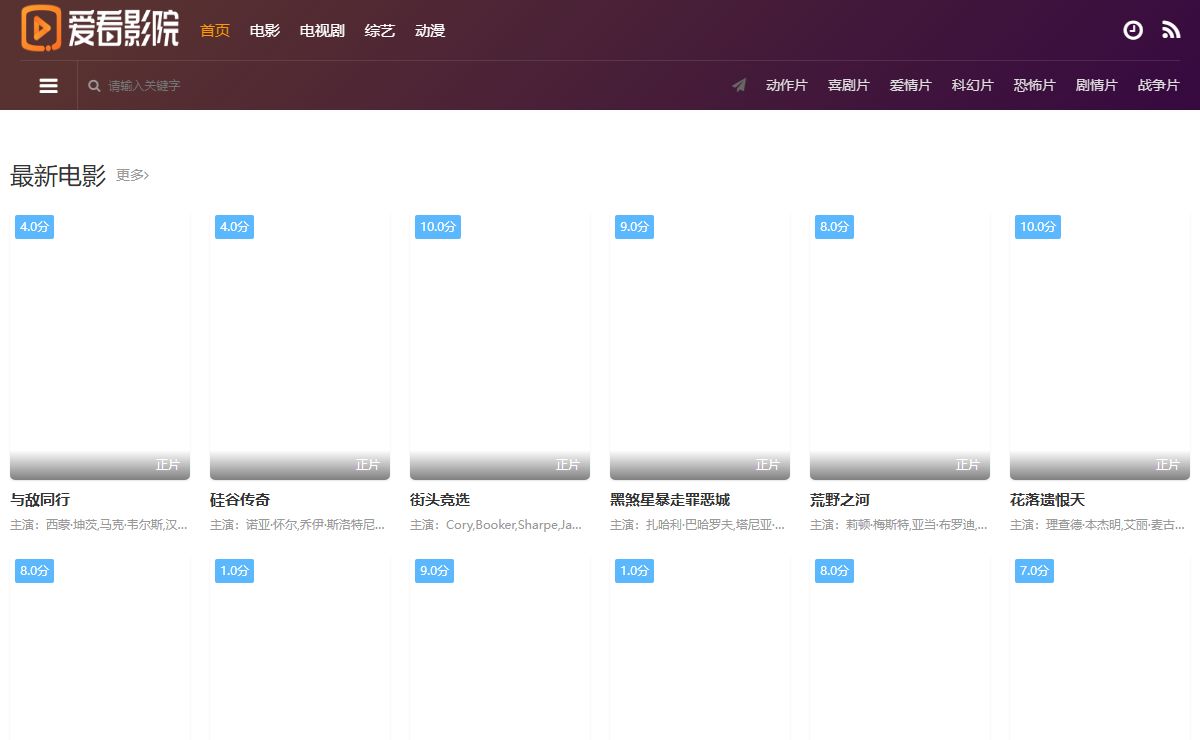Click the 爱看影院 site logo
1200x740 pixels.
(x=100, y=28)
